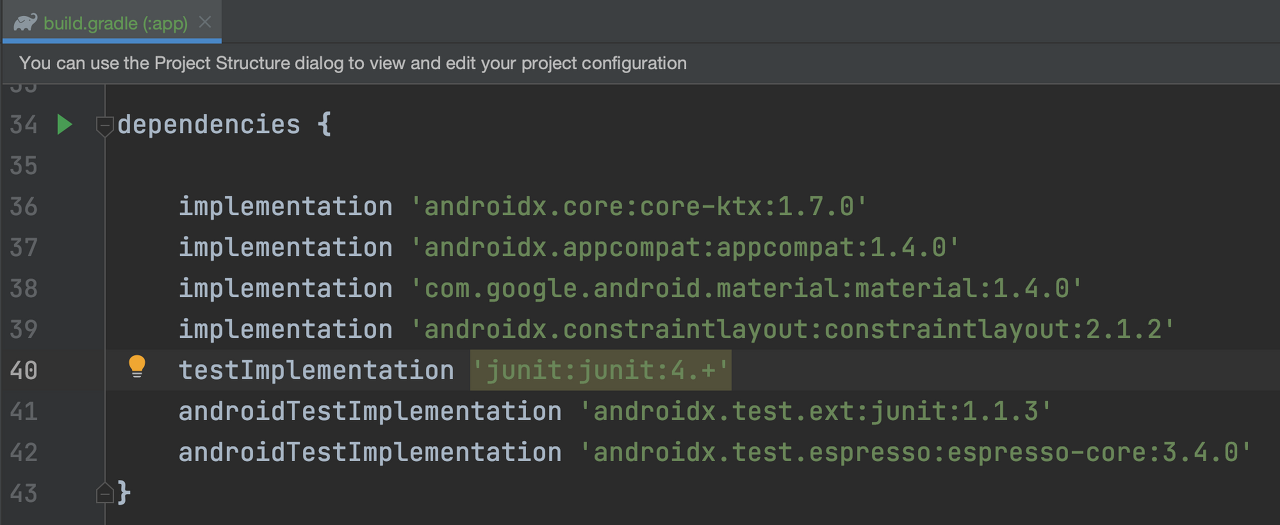Click implementation keyword on line 39
Viewport: 1280px width, 525px height.
[x=285, y=330]
